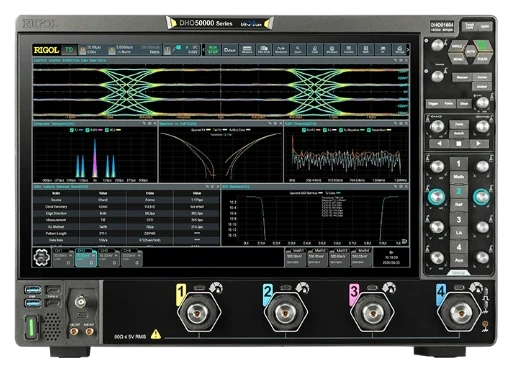512x372 pixels.
Task: Select the Clock Recovery row in results table
Action: [126, 207]
